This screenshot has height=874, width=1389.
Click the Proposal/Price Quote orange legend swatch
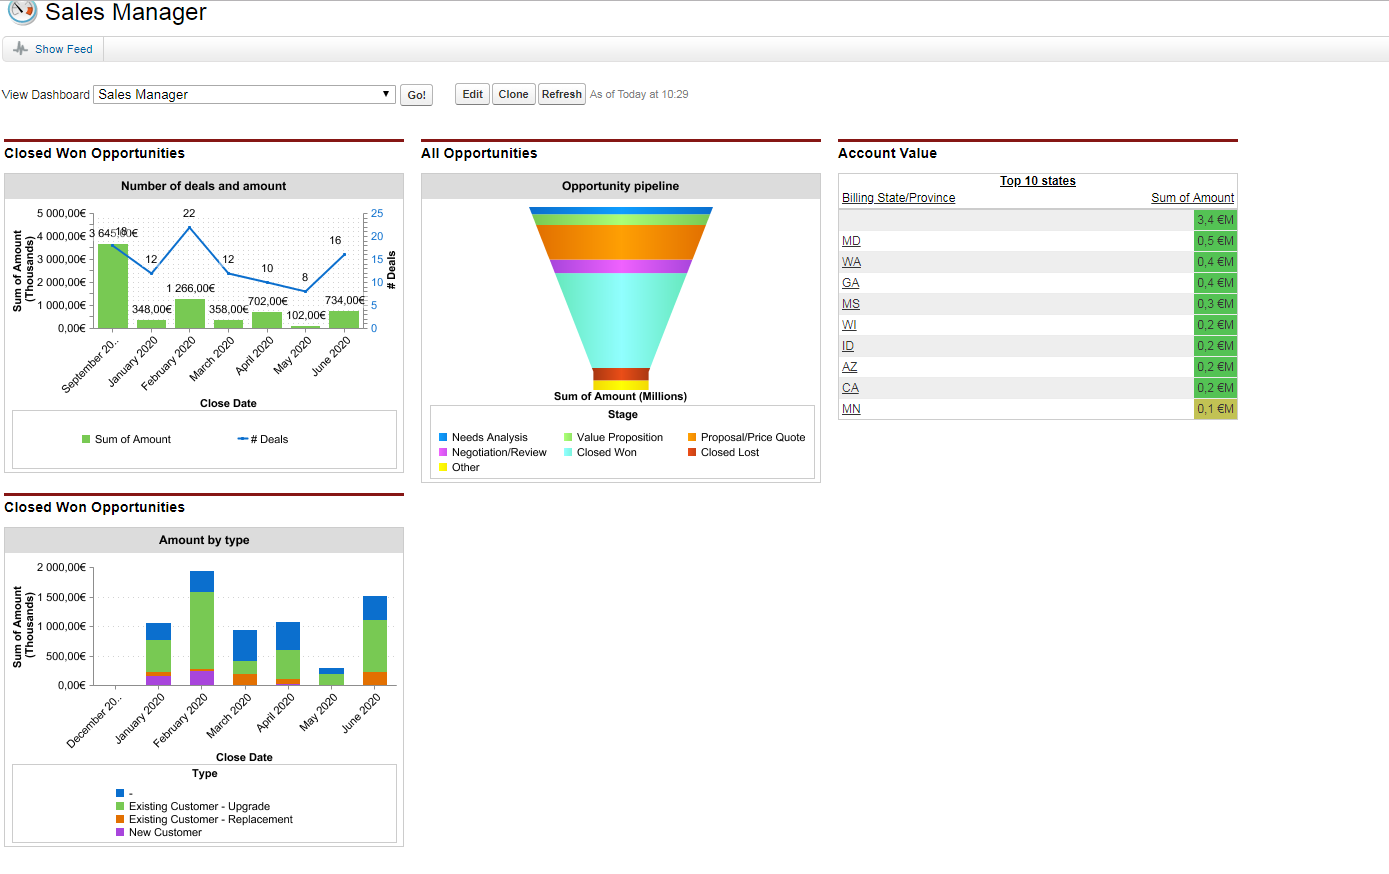tap(692, 437)
